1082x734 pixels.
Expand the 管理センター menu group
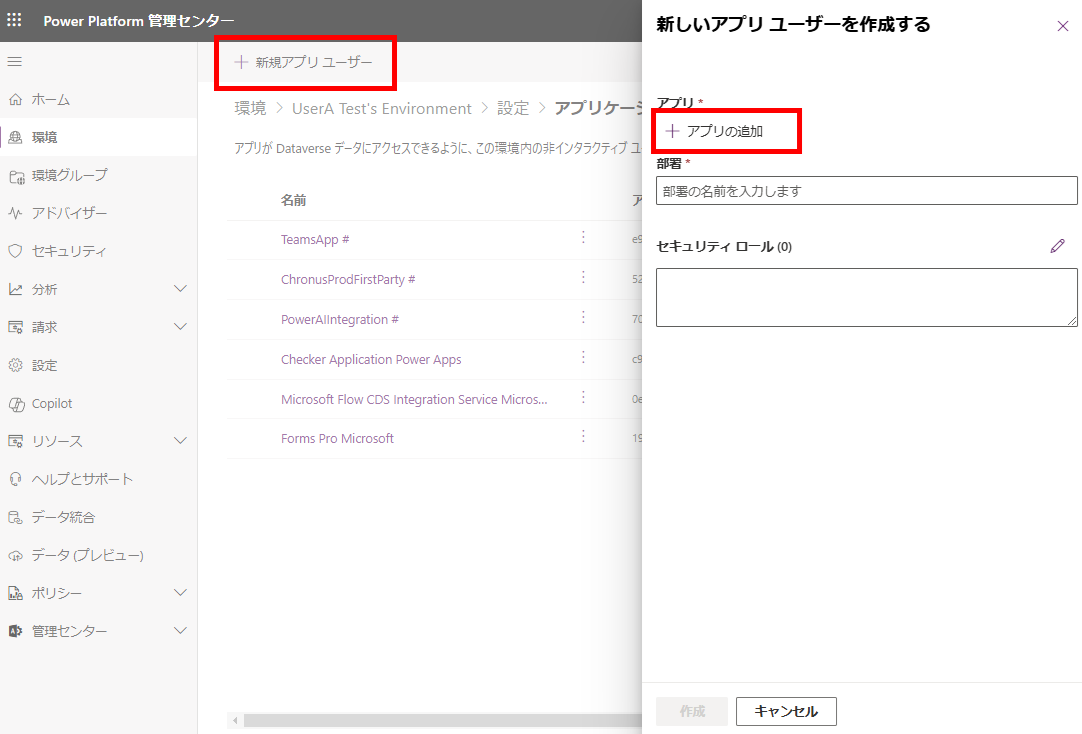click(x=180, y=631)
